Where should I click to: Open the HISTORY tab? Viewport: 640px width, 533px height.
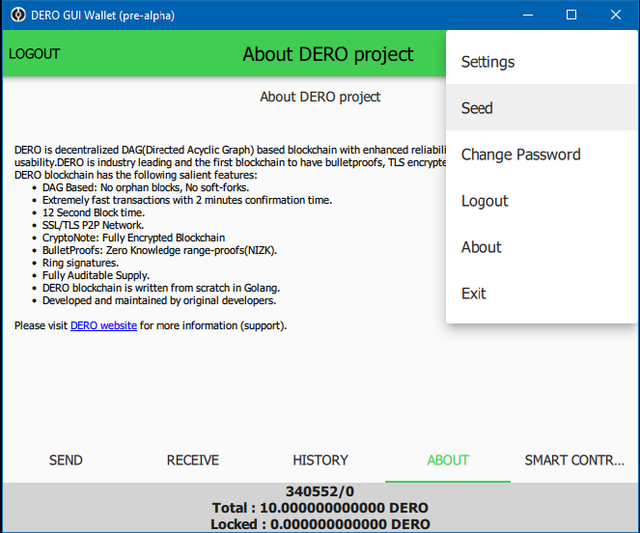point(320,460)
